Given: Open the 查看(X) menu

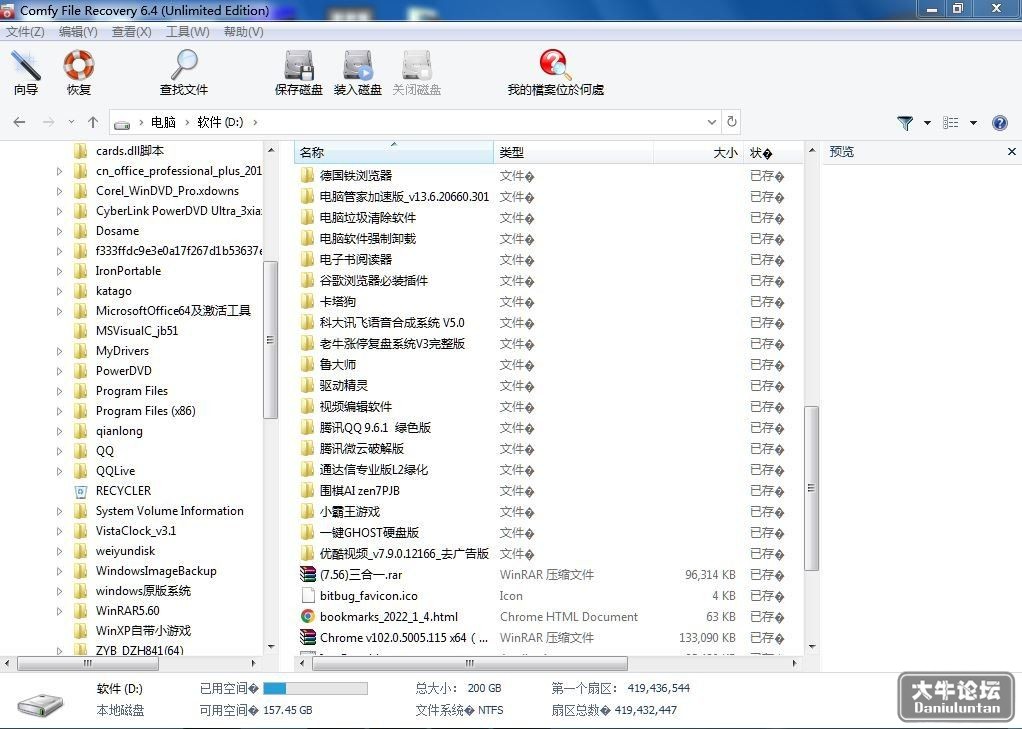Looking at the screenshot, I should 132,31.
